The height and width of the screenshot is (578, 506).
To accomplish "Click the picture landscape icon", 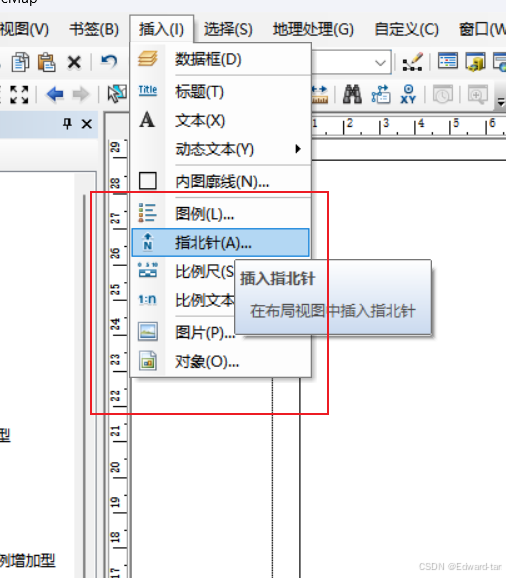I will tap(148, 331).
